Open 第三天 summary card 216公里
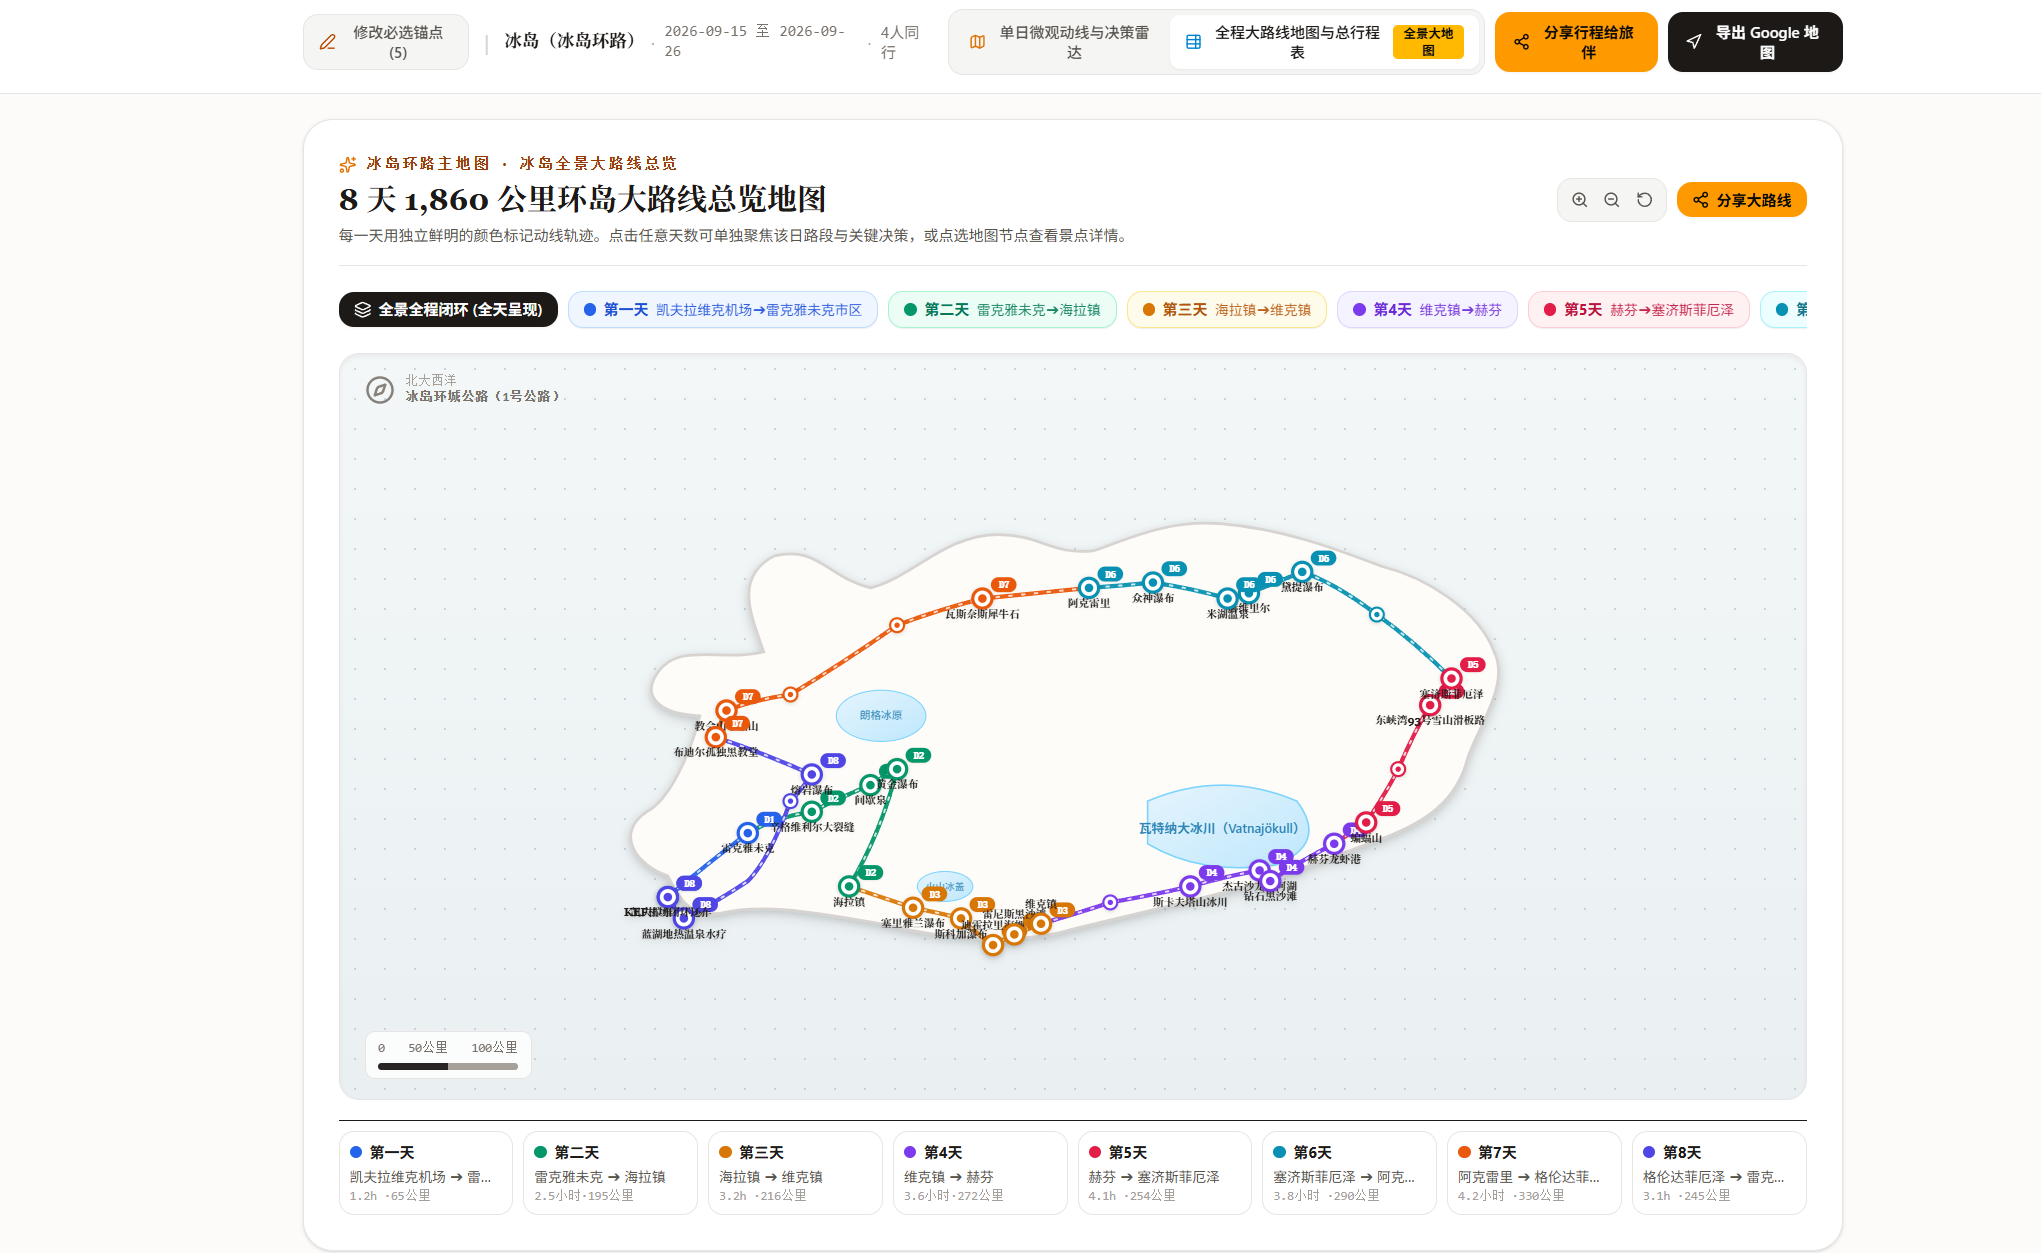Image resolution: width=2041 pixels, height=1253 pixels. pos(795,1173)
